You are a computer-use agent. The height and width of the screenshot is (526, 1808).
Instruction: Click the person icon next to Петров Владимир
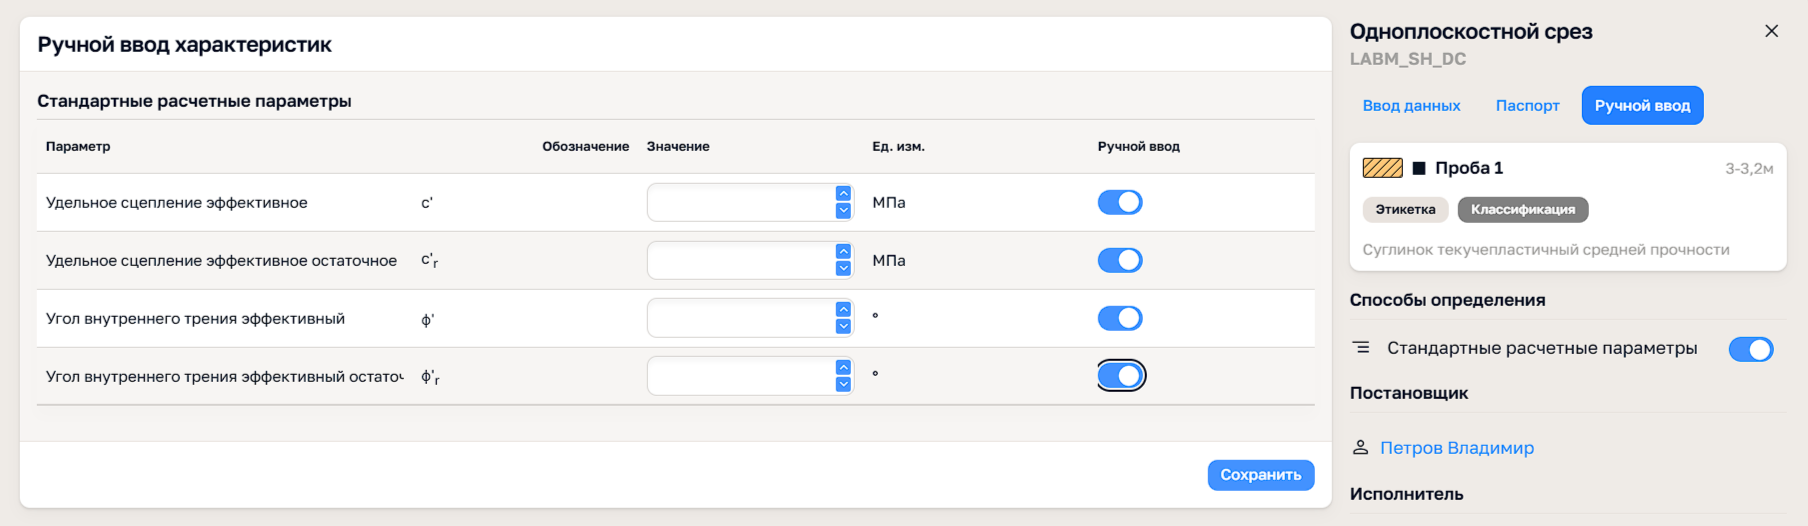[x=1360, y=448]
